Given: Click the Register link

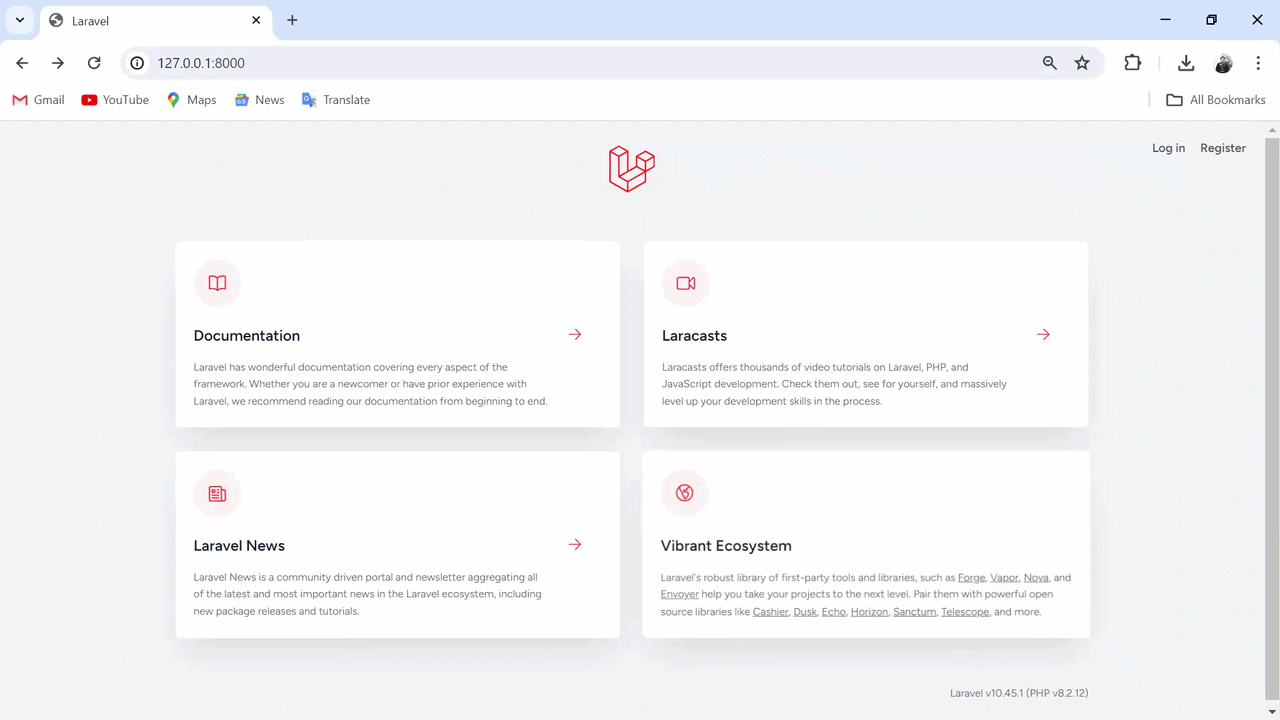Looking at the screenshot, I should click(x=1223, y=148).
